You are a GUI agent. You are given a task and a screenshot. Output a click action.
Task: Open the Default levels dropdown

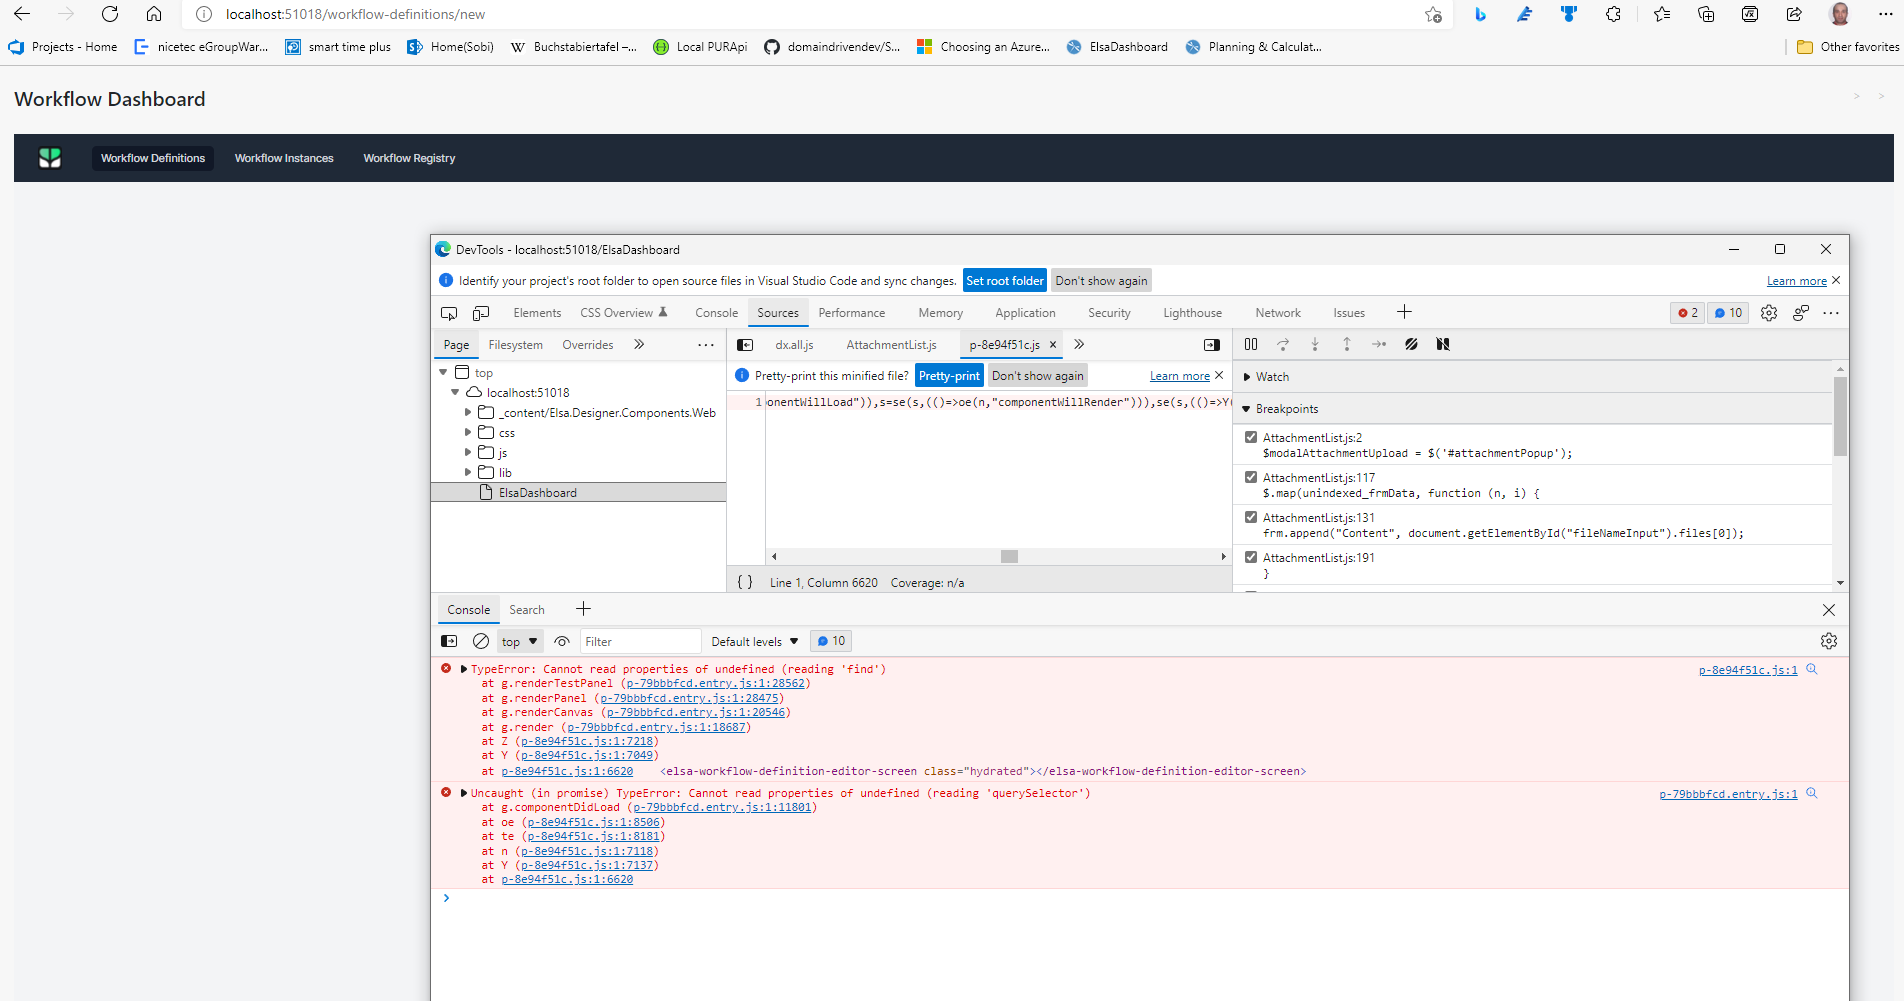point(755,641)
